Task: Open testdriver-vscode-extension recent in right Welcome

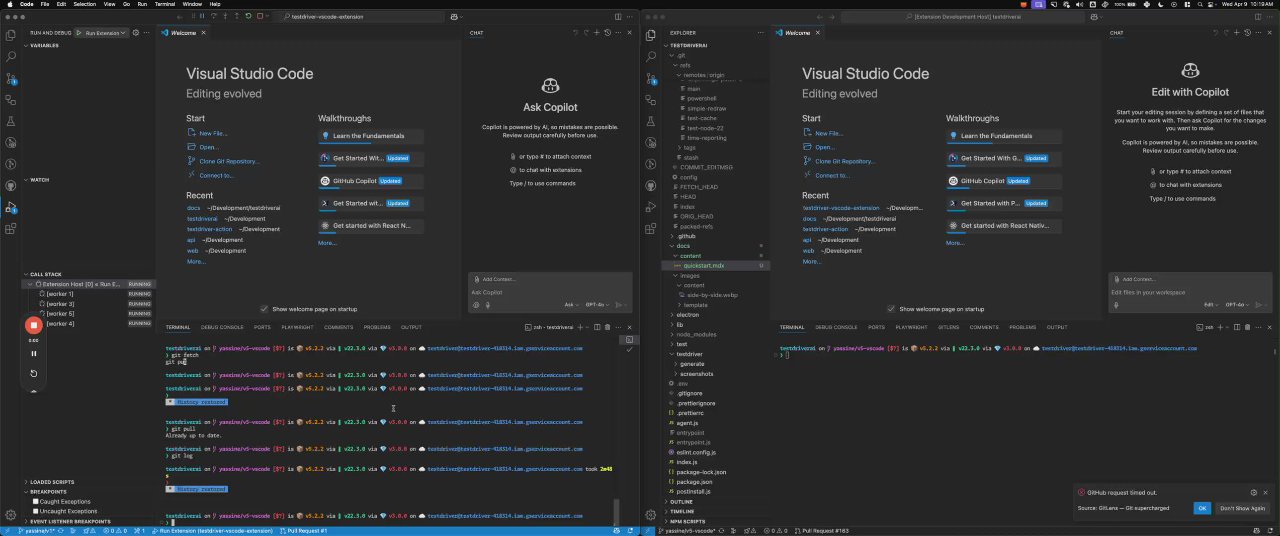Action: click(x=841, y=208)
